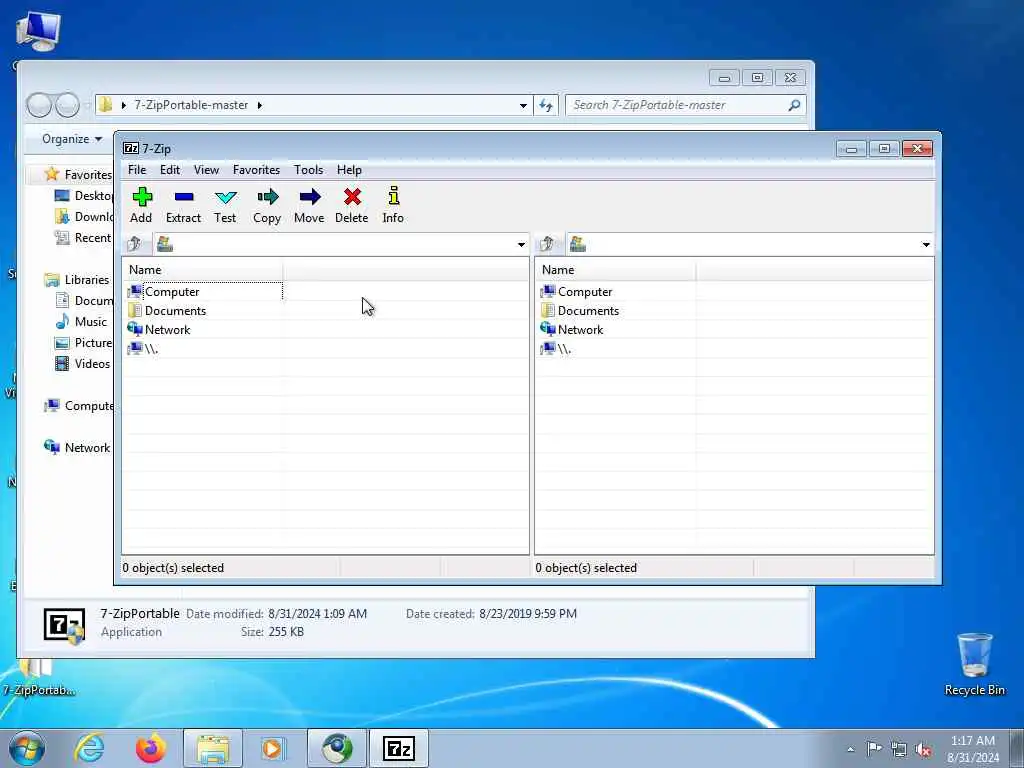Open the View menu in 7-Zip

click(x=206, y=170)
